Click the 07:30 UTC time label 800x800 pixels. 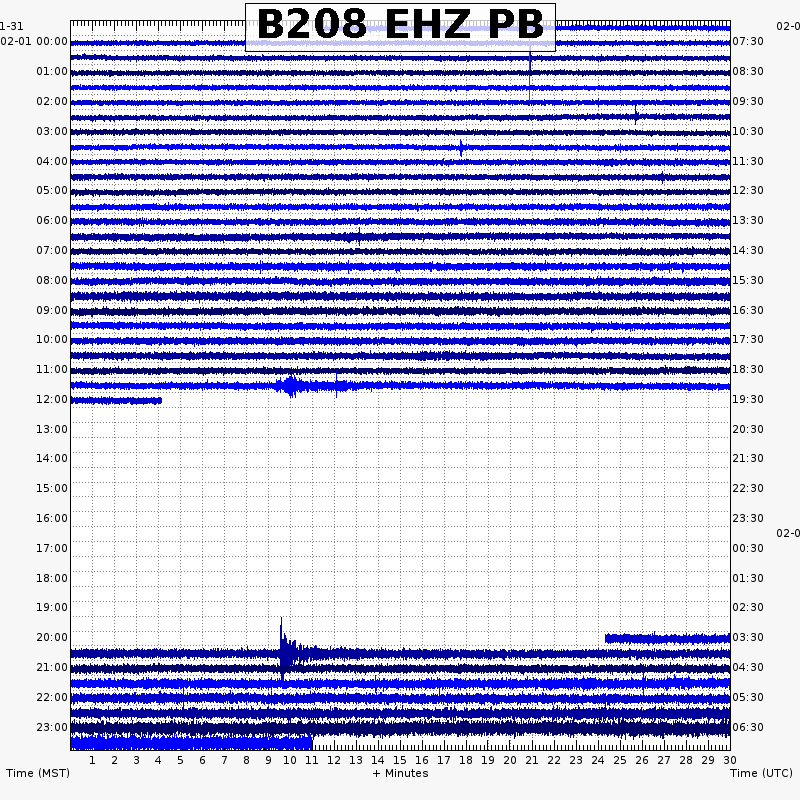[x=748, y=41]
